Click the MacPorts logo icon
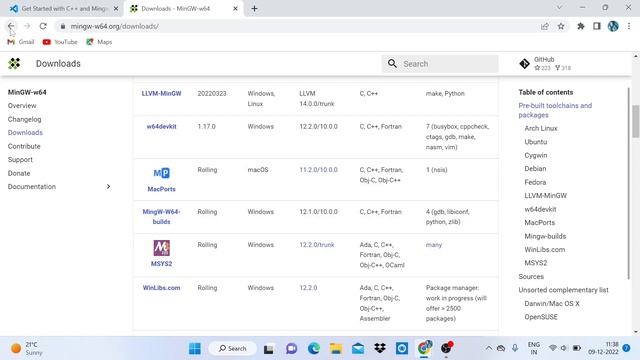 [161, 173]
